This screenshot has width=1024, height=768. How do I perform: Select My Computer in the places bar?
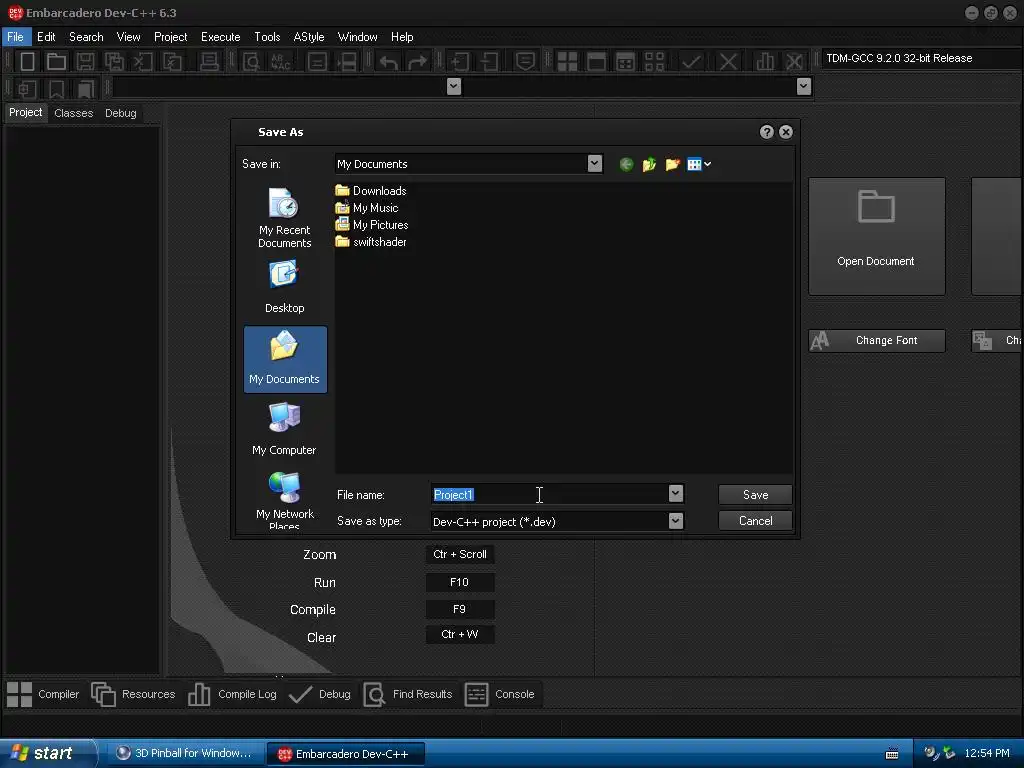(285, 428)
